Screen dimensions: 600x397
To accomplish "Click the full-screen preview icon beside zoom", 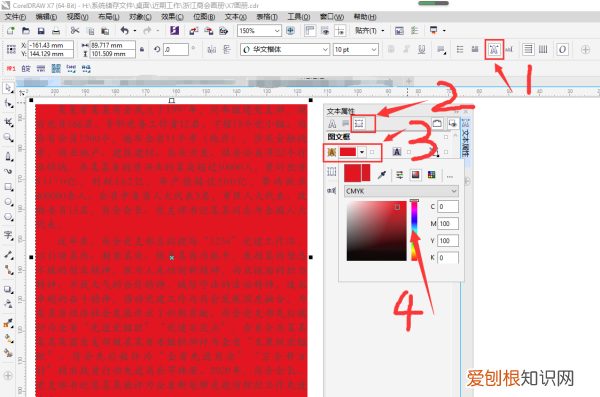I will tap(290, 31).
